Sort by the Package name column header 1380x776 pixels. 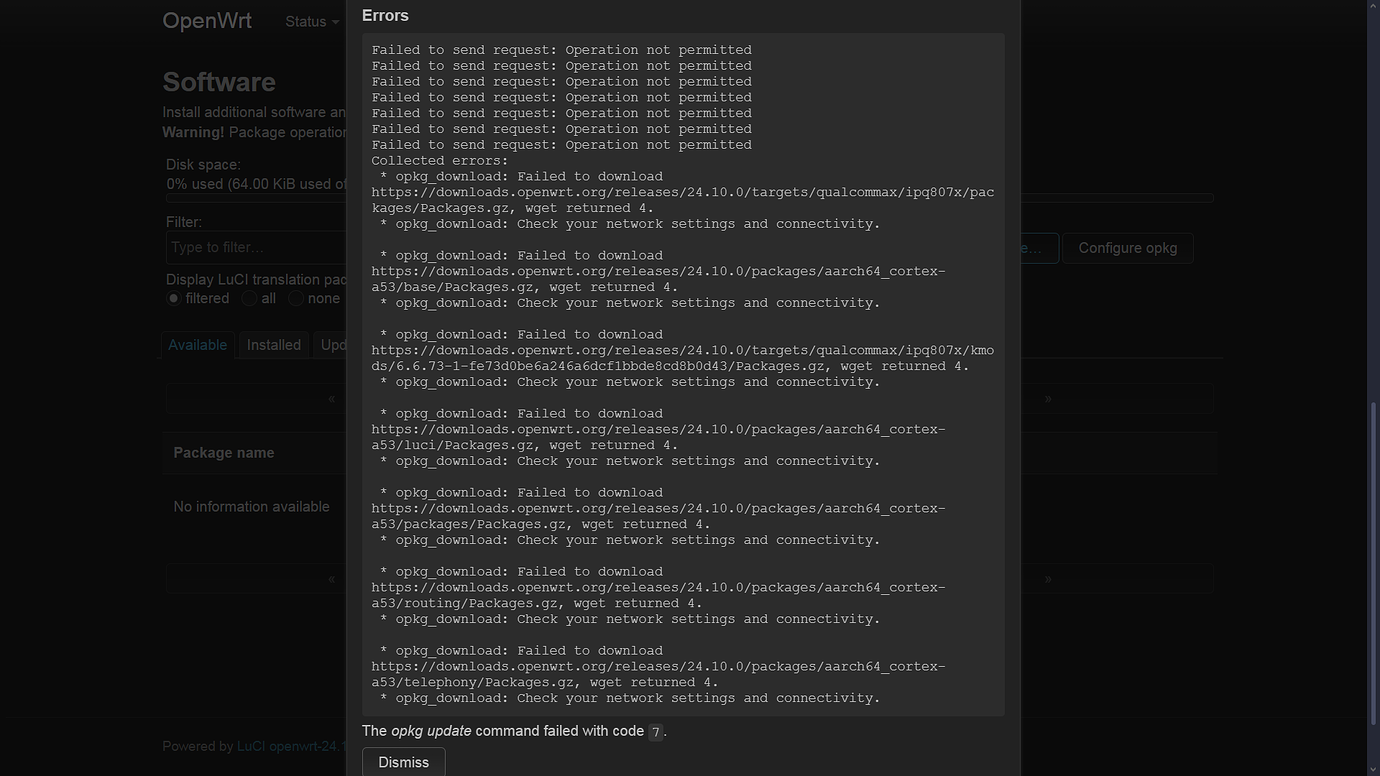[224, 452]
